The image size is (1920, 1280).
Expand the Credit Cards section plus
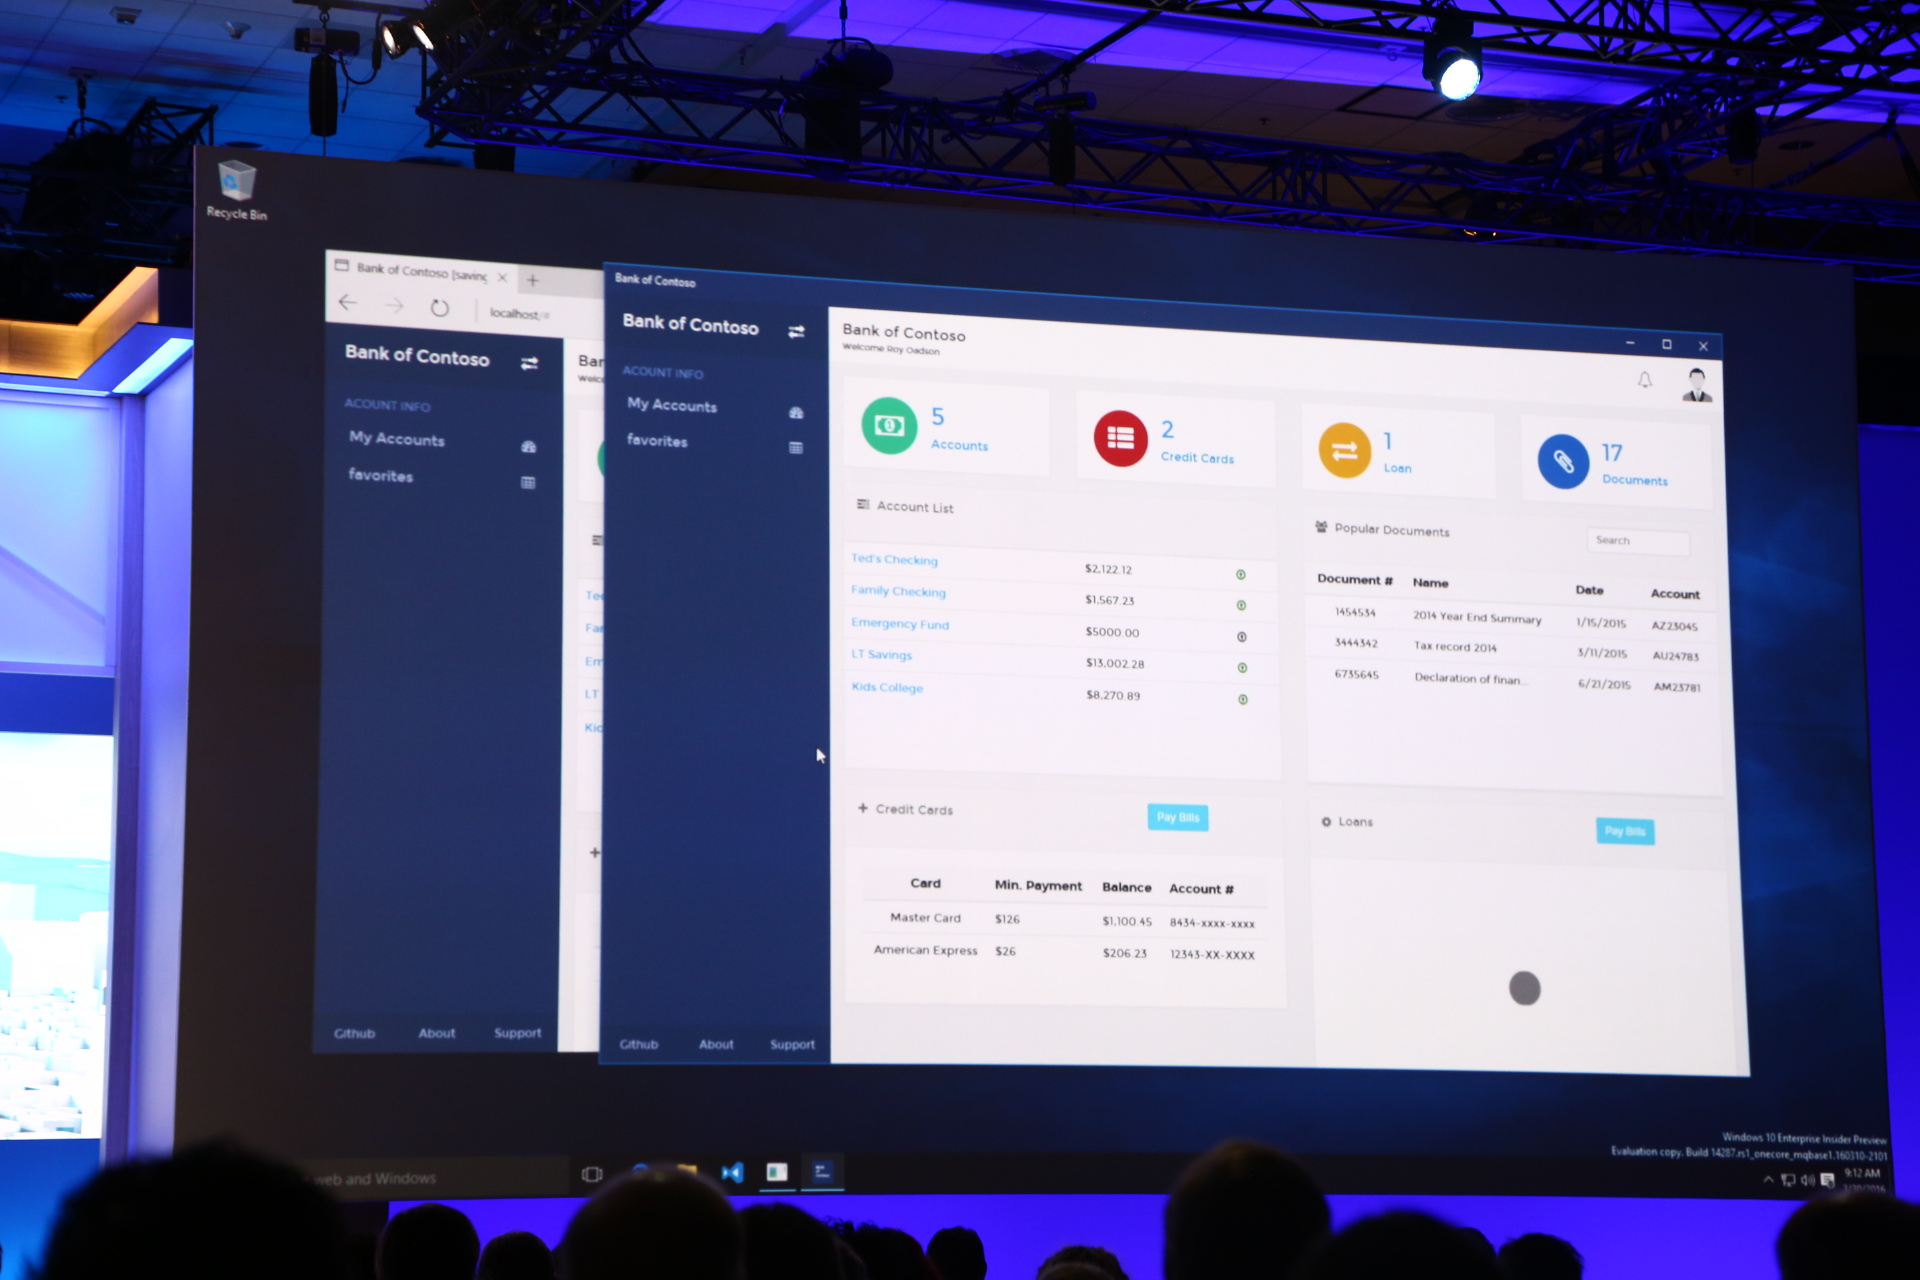(862, 808)
